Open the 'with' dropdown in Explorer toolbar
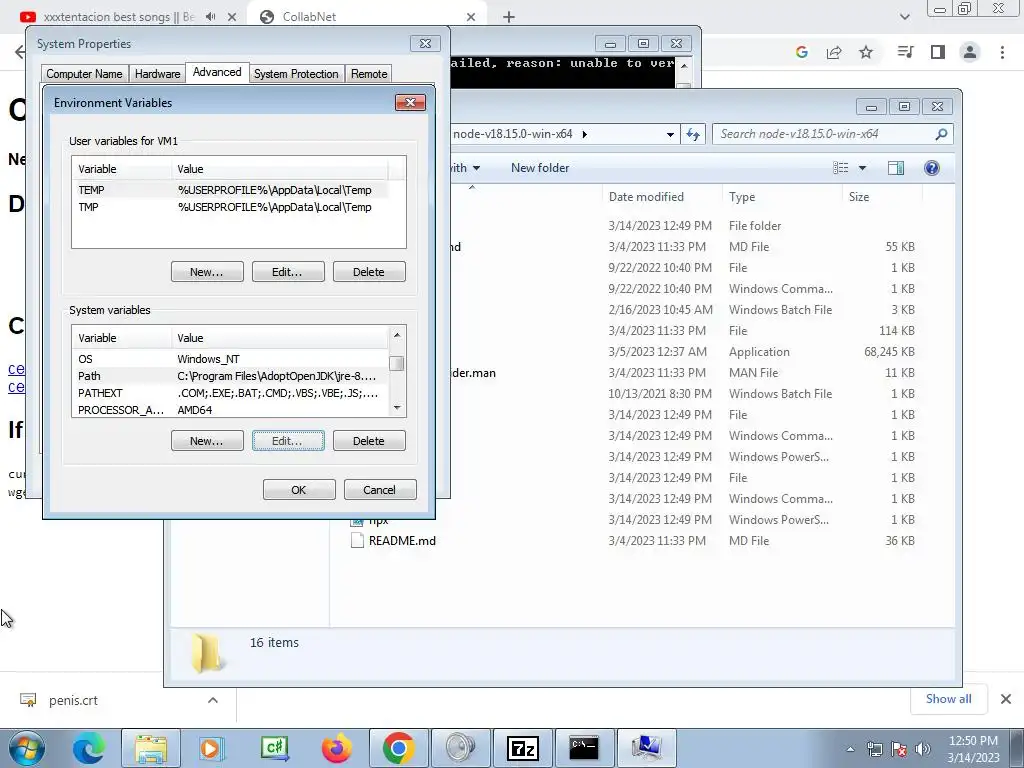Screen dimensions: 1024x768 465,168
